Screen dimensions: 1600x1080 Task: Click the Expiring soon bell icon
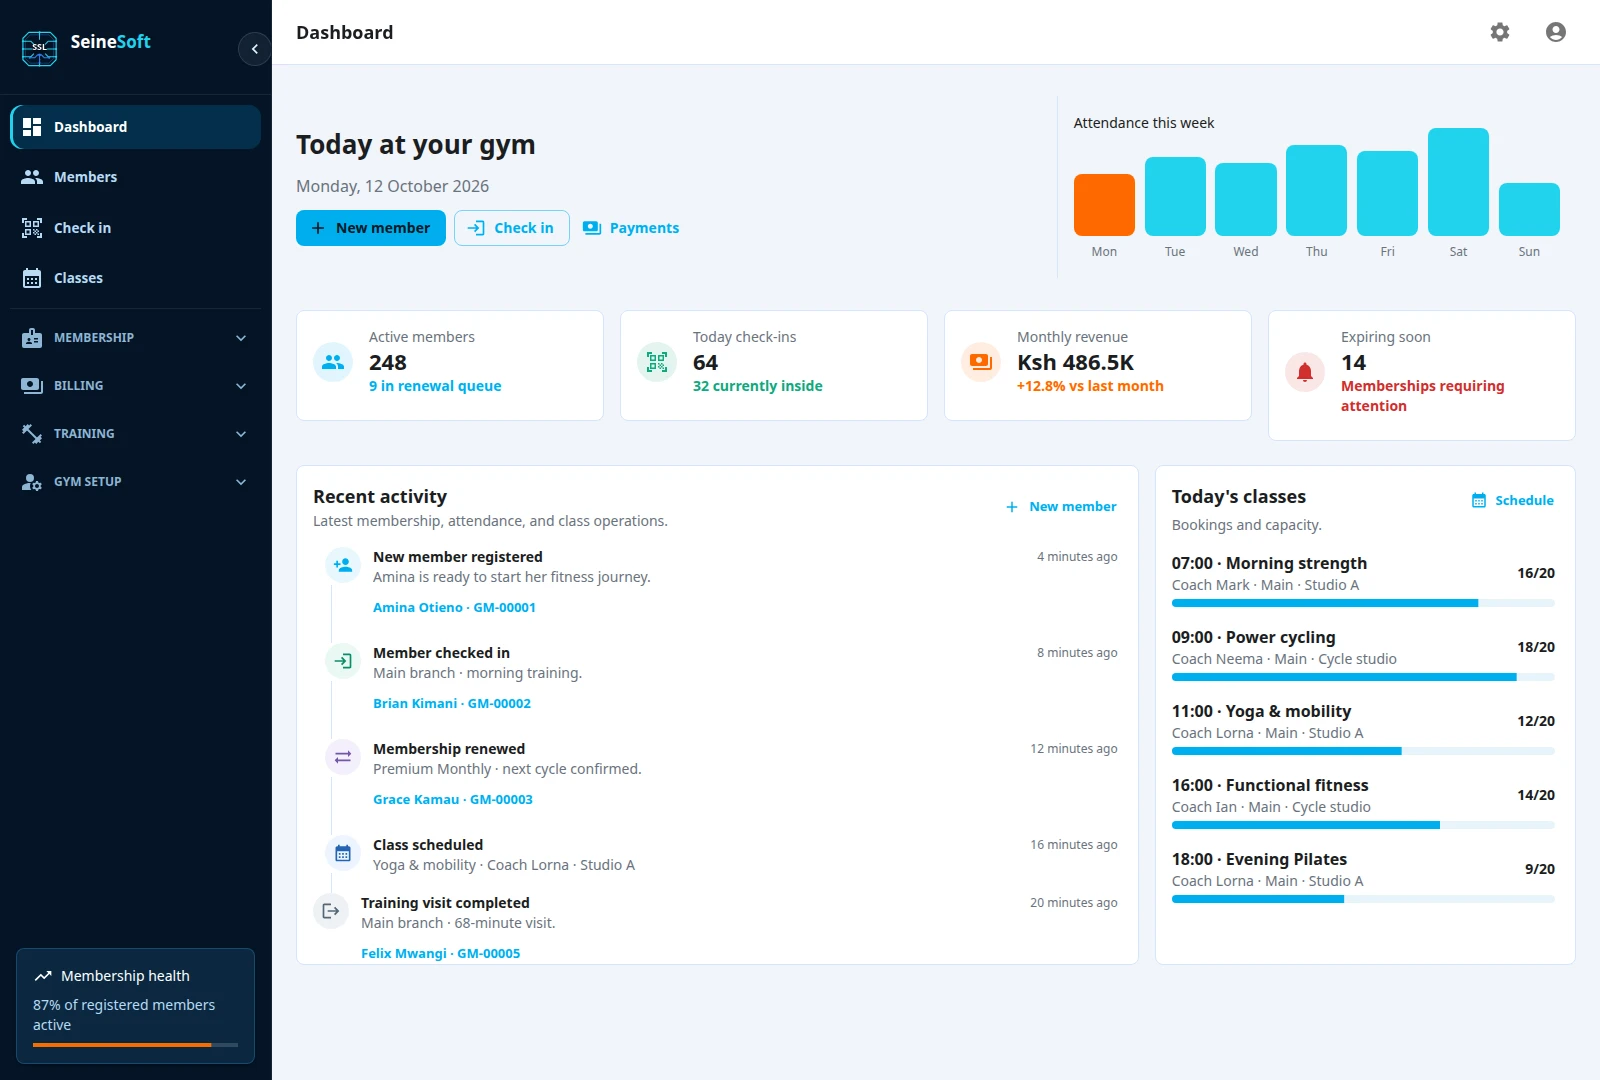tap(1305, 372)
